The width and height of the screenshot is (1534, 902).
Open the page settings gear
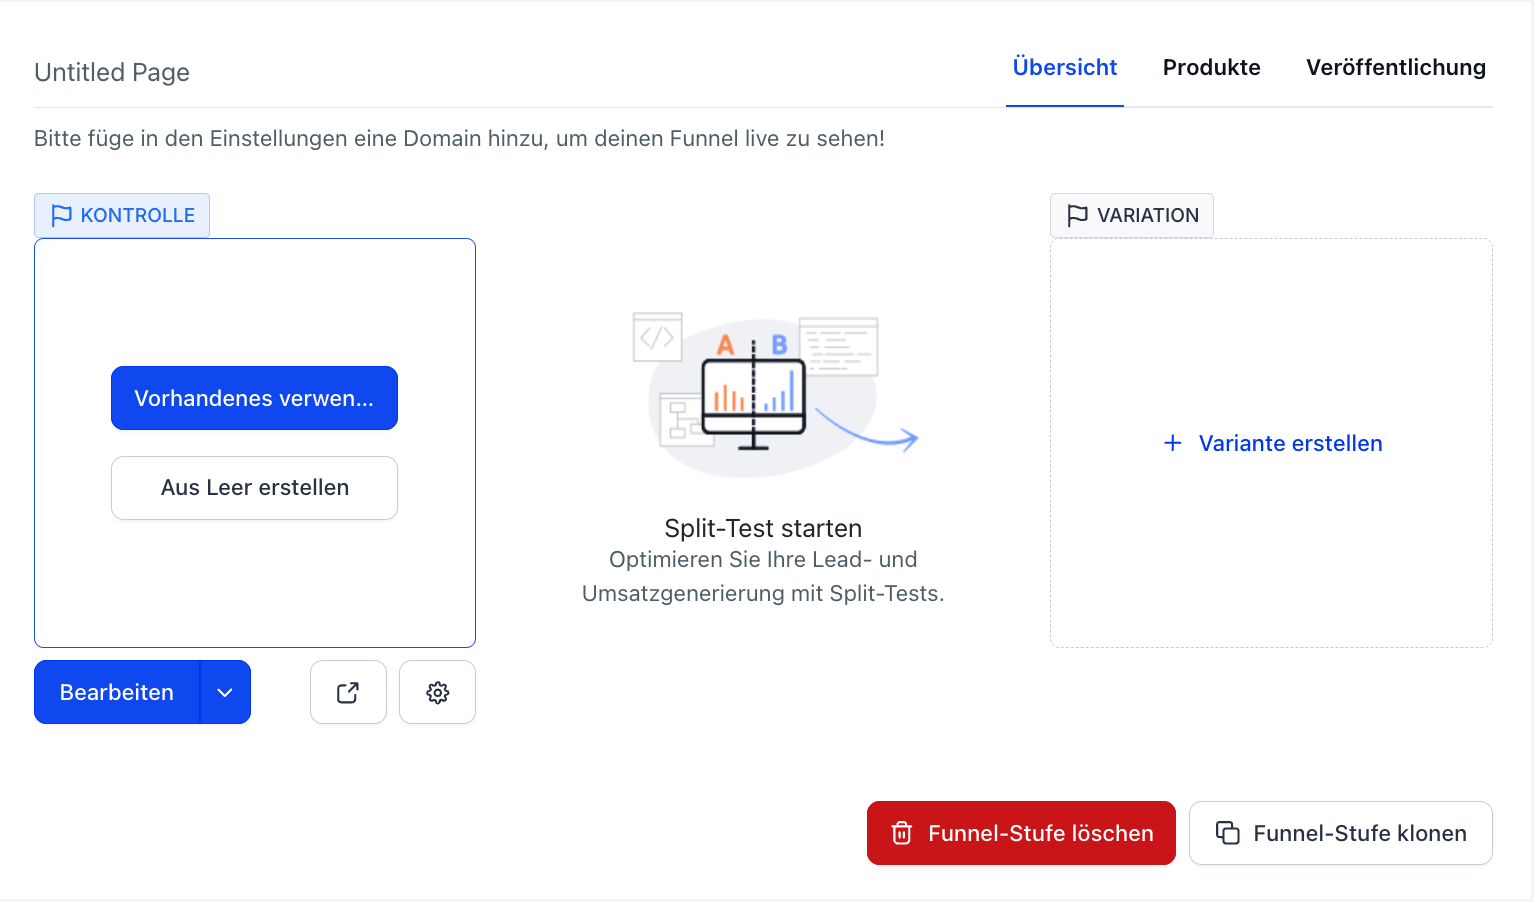(x=437, y=691)
